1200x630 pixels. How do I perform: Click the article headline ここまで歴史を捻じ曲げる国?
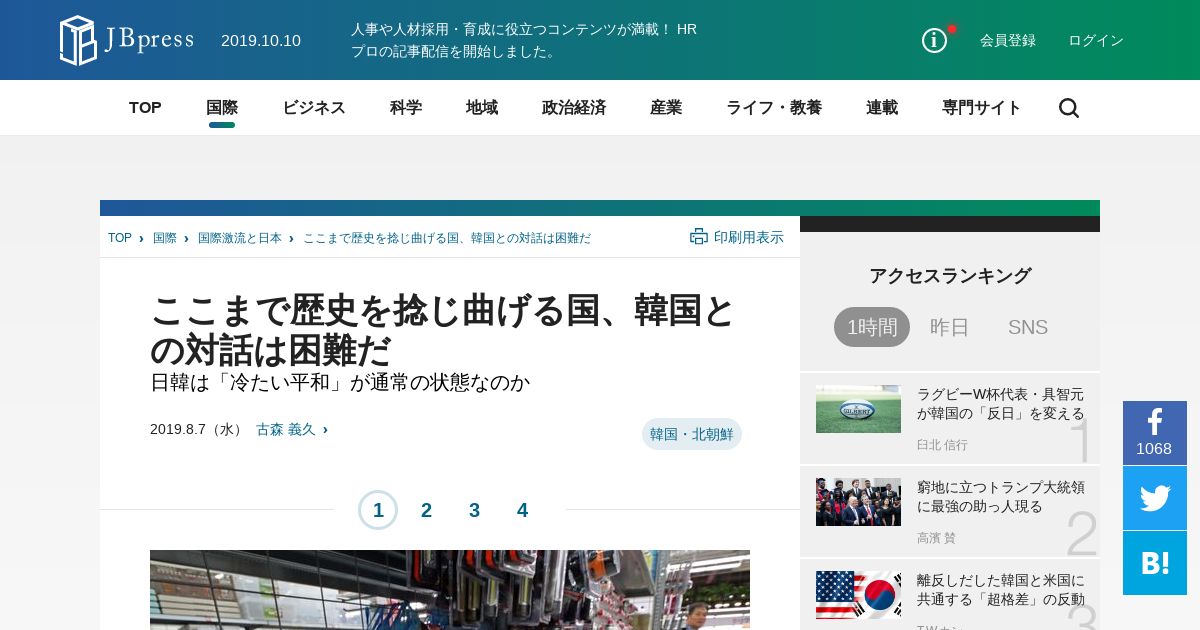point(442,331)
